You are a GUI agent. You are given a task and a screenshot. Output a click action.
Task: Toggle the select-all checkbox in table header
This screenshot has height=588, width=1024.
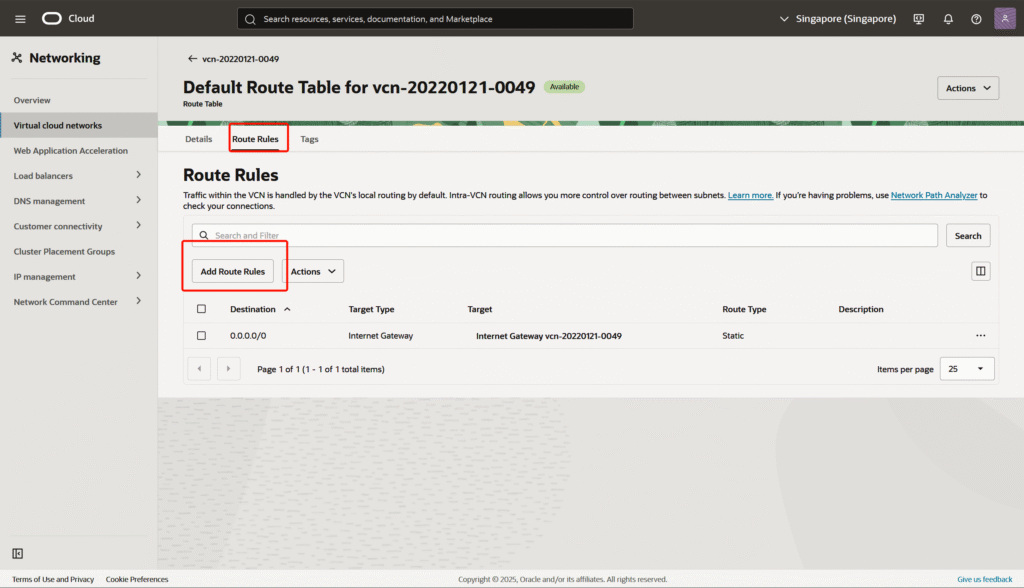pos(202,309)
